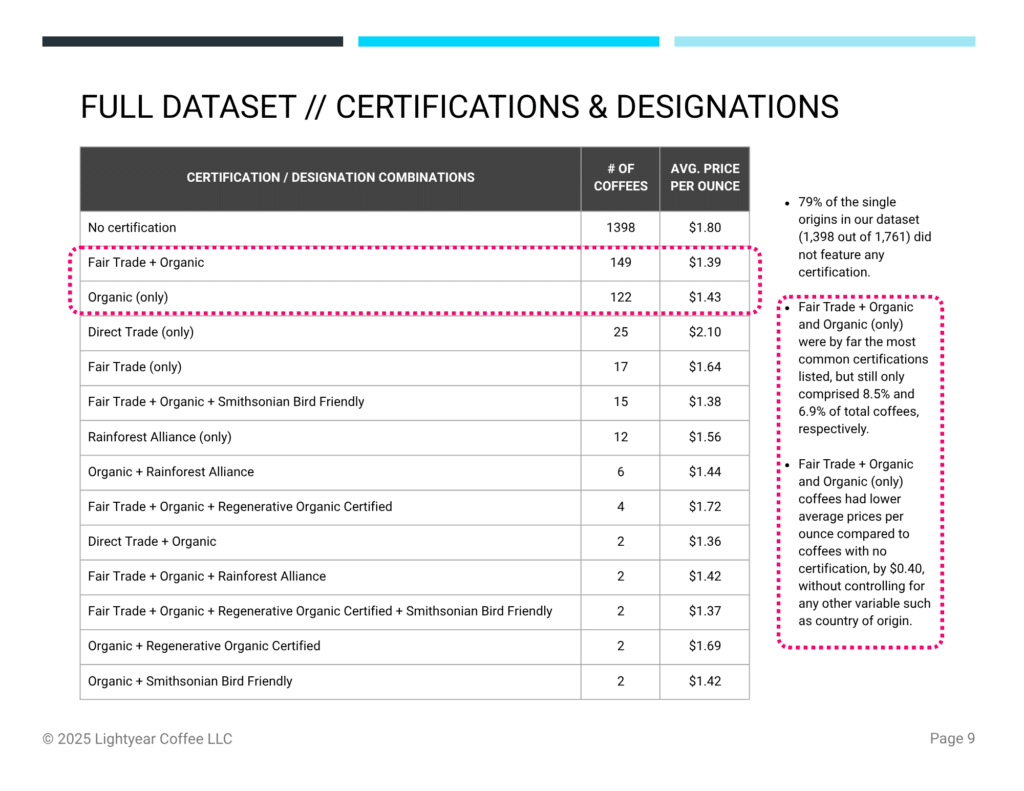The image size is (1024, 791).
Task: Click 'Organic + Smithsonian Bird Friendly' row label
Action: pos(190,681)
